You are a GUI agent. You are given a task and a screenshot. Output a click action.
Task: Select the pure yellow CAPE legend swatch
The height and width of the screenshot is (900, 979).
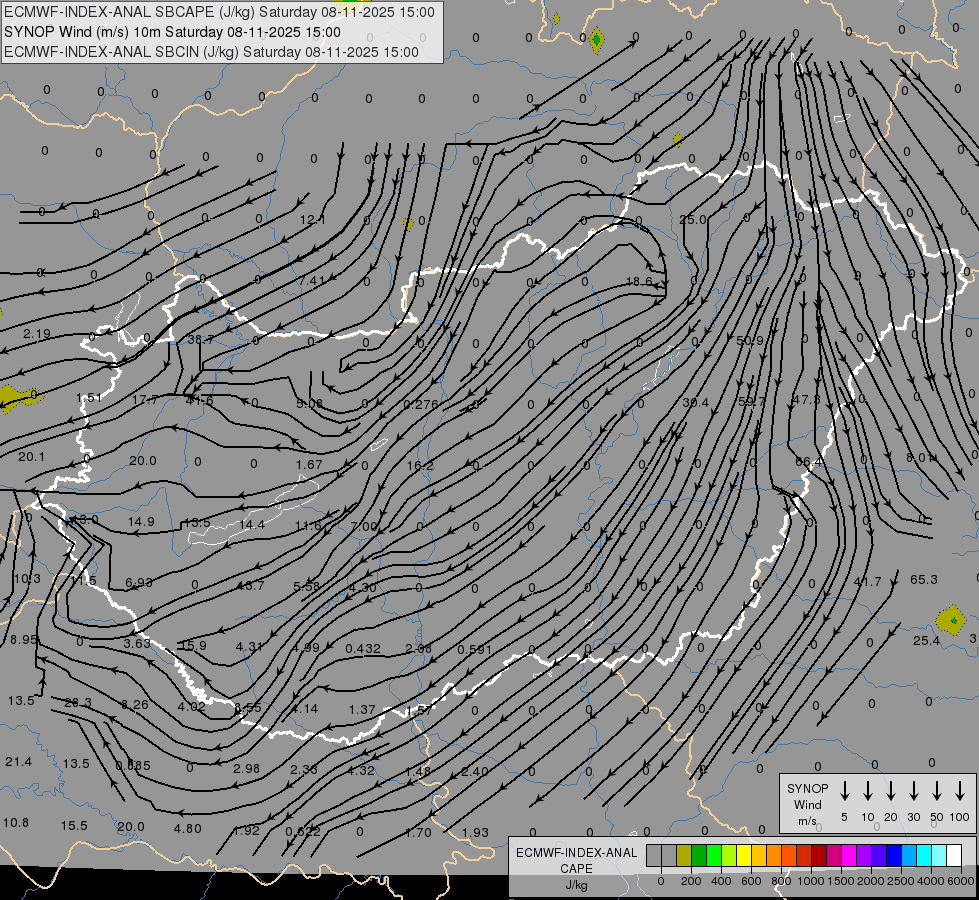pyautogui.click(x=744, y=856)
